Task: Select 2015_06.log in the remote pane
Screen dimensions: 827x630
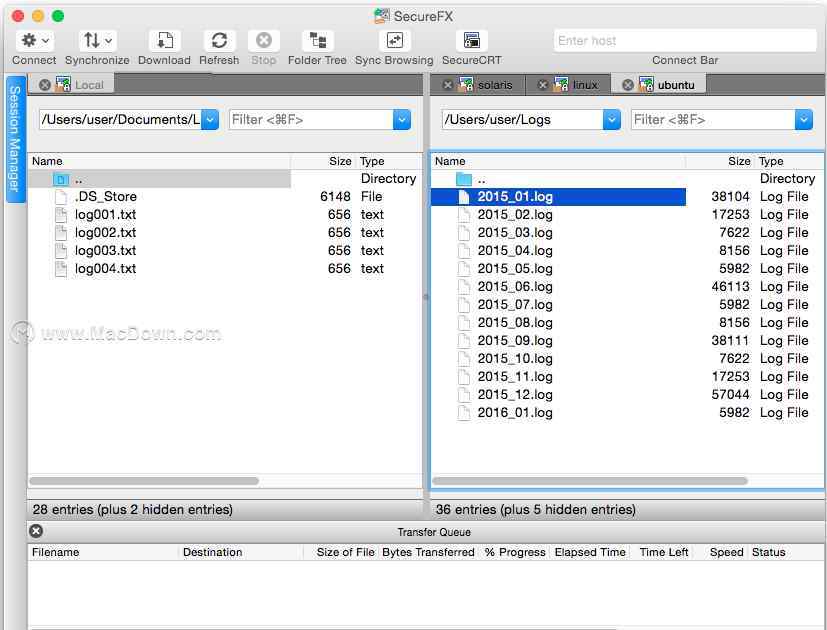Action: pyautogui.click(x=515, y=287)
